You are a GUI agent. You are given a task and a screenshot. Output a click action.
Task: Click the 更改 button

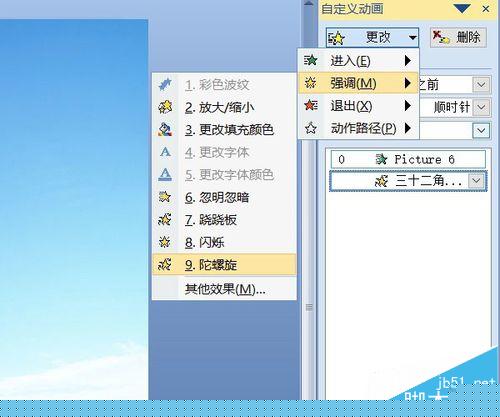372,37
